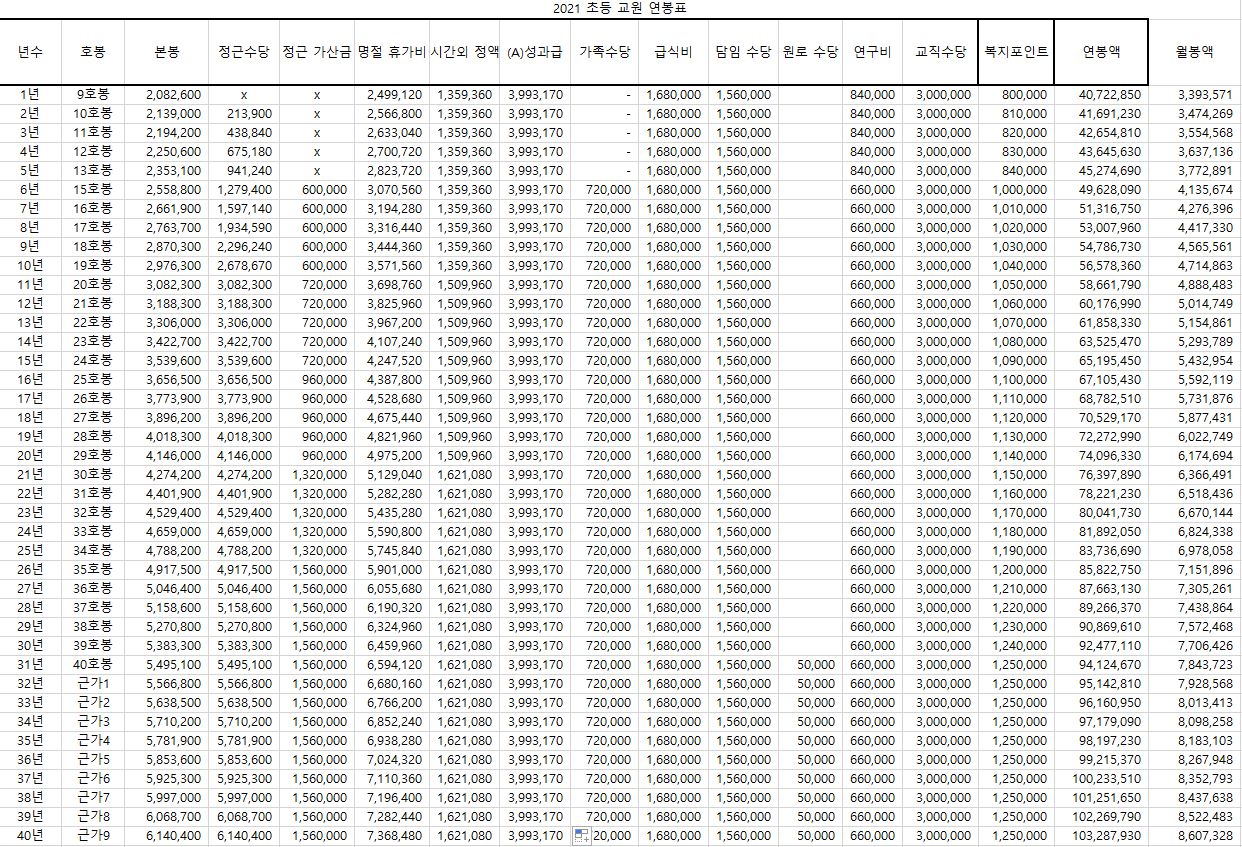
Task: Click the 1년 row label
Action: tap(30, 94)
